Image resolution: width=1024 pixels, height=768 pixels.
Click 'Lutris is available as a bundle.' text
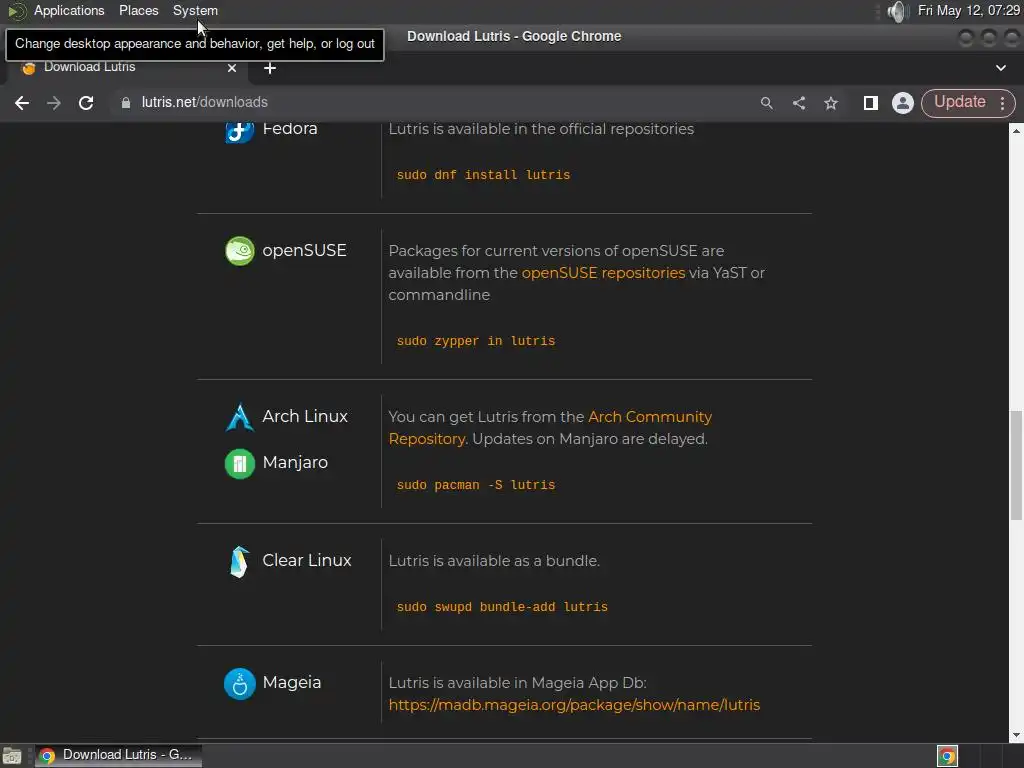tap(494, 560)
